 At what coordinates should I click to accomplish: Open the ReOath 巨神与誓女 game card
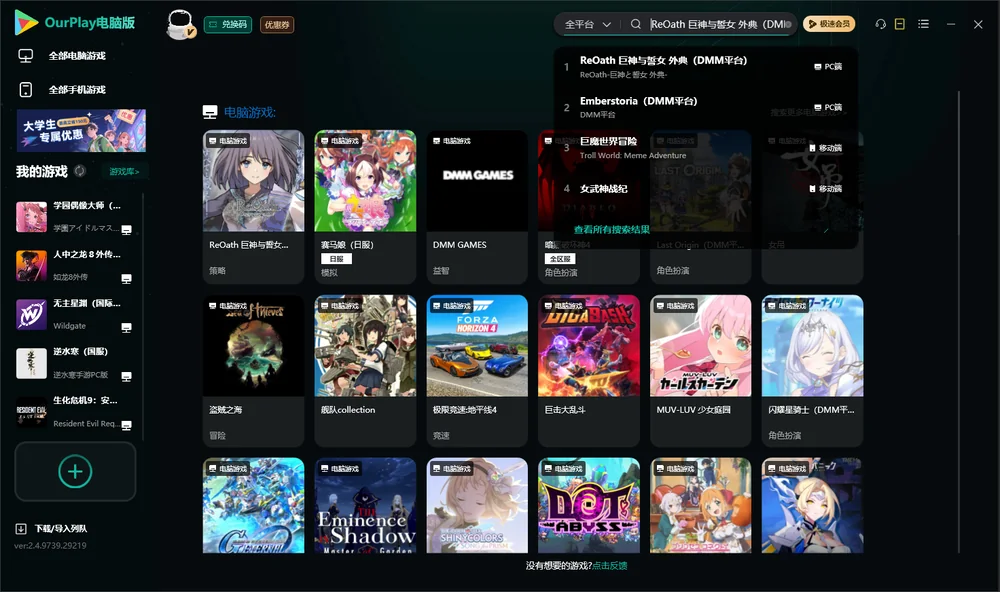253,207
